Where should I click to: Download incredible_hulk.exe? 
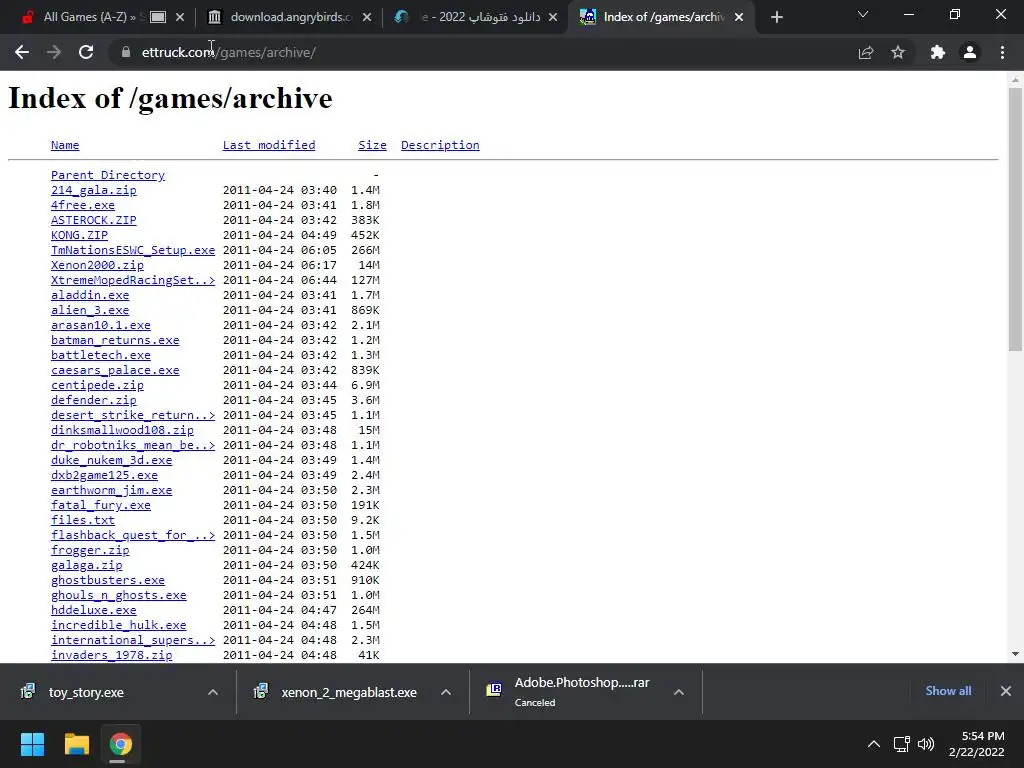(x=118, y=626)
